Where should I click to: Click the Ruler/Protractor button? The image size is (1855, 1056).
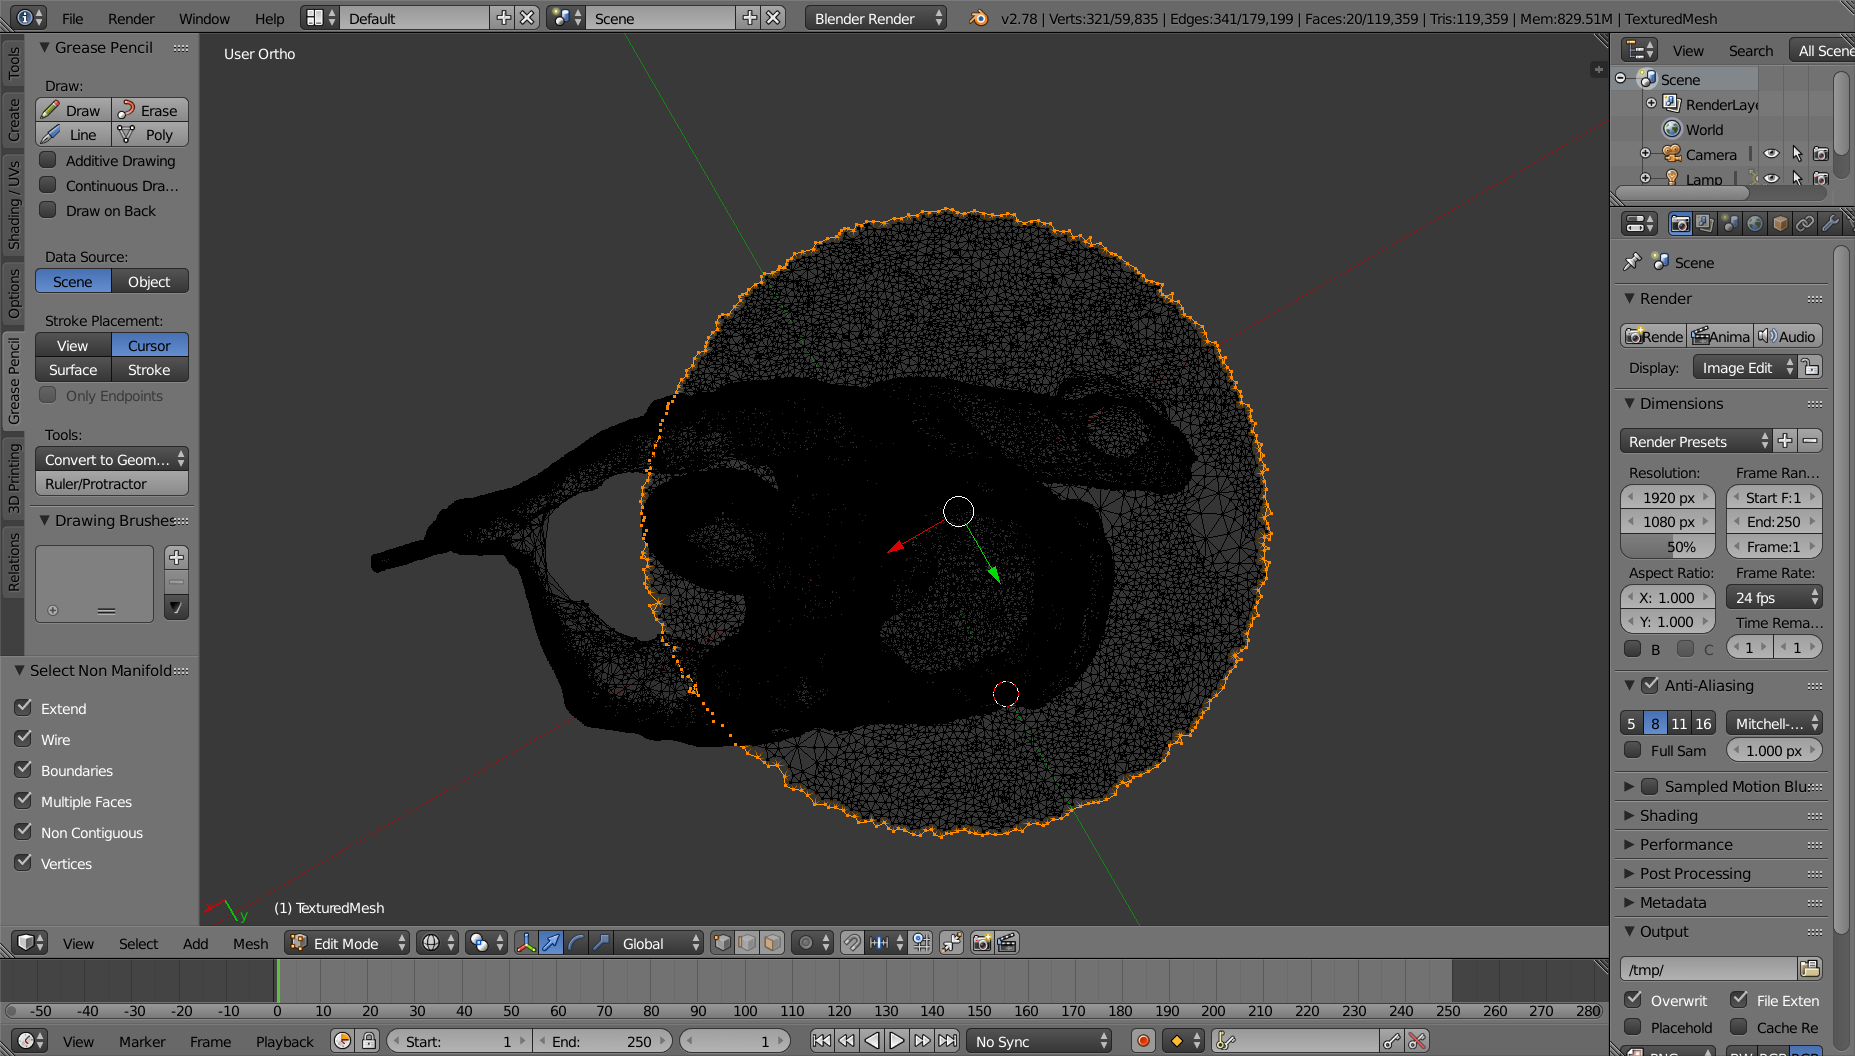[x=112, y=483]
